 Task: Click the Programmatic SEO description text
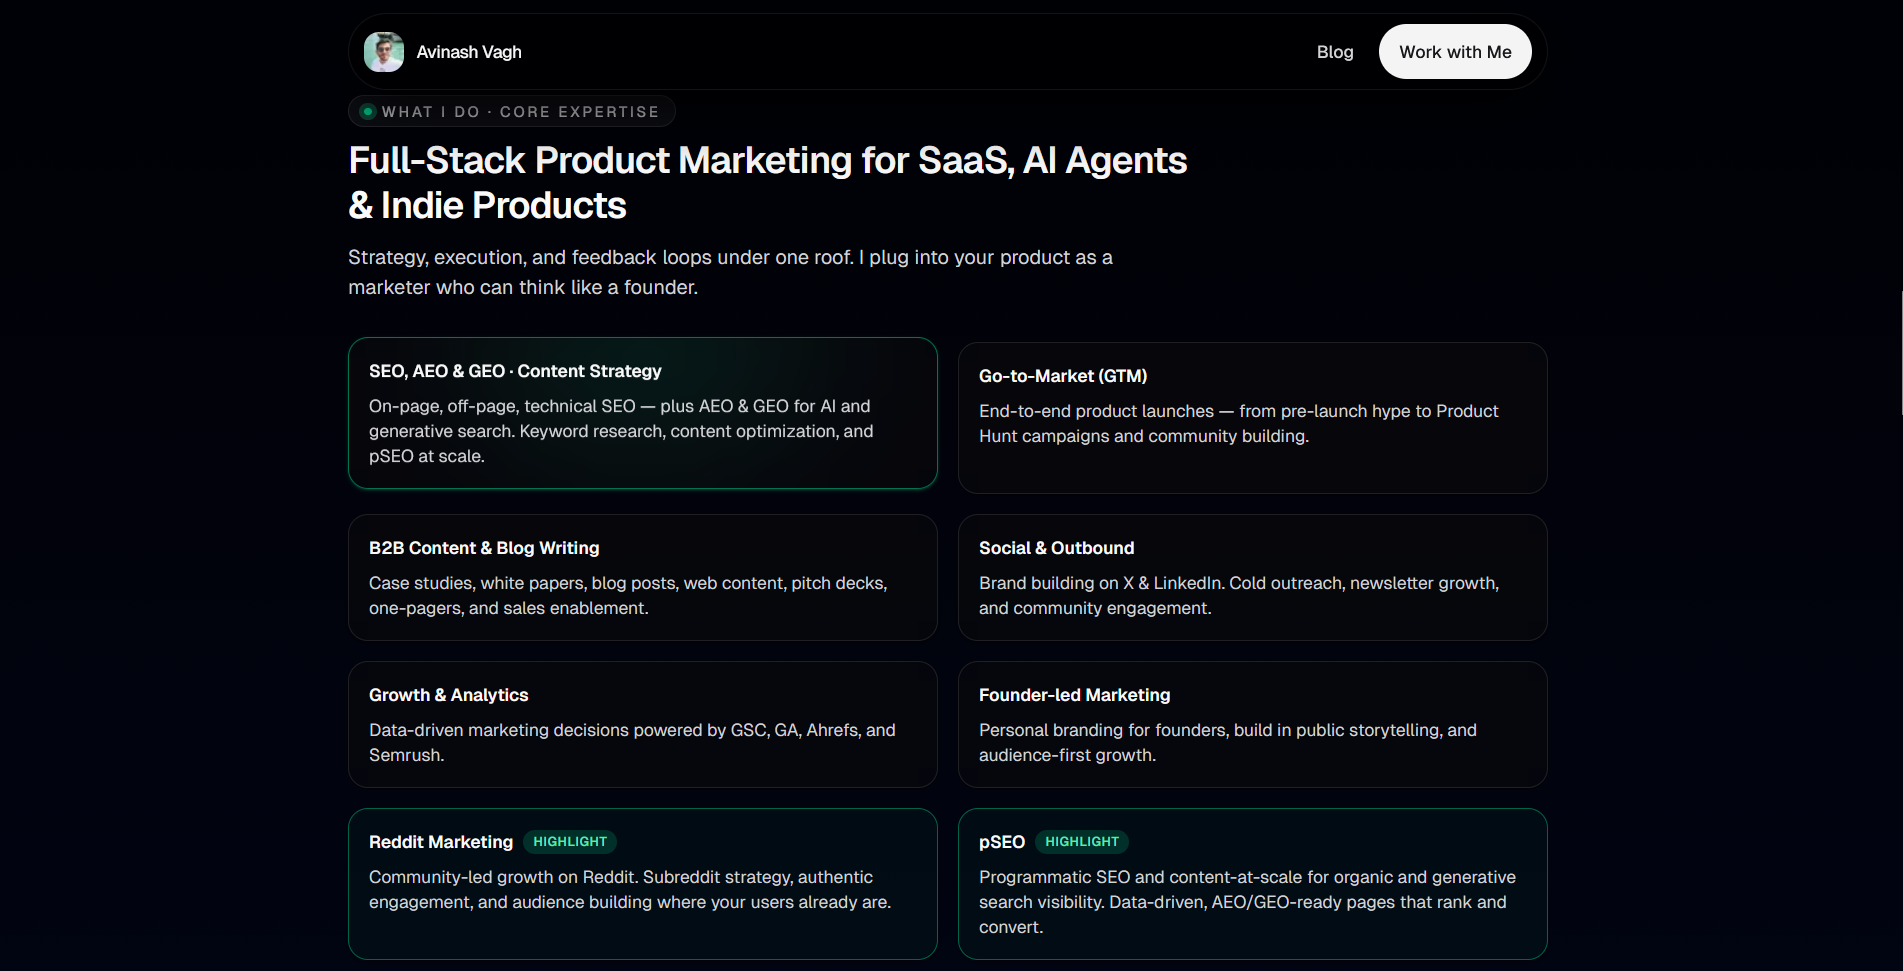coord(1246,902)
